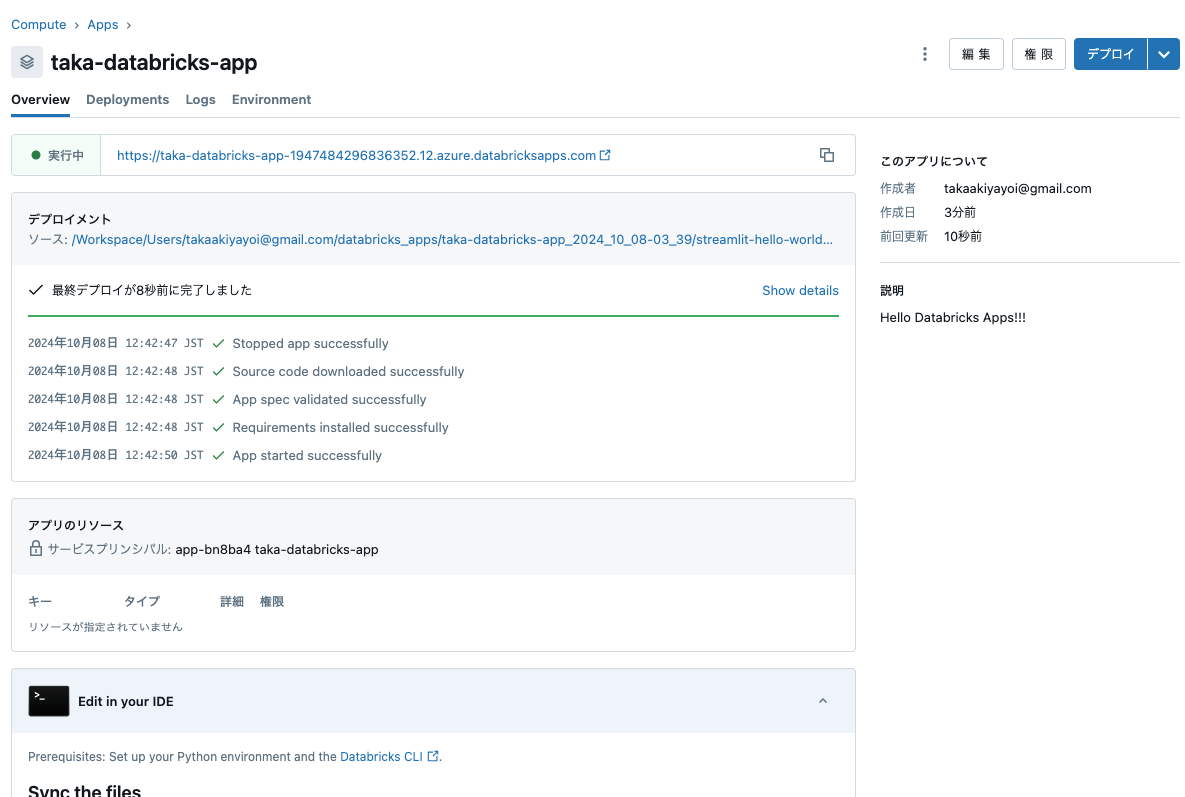1185x797 pixels.
Task: Click the external link icon after Databricks CLI
Action: tap(433, 756)
